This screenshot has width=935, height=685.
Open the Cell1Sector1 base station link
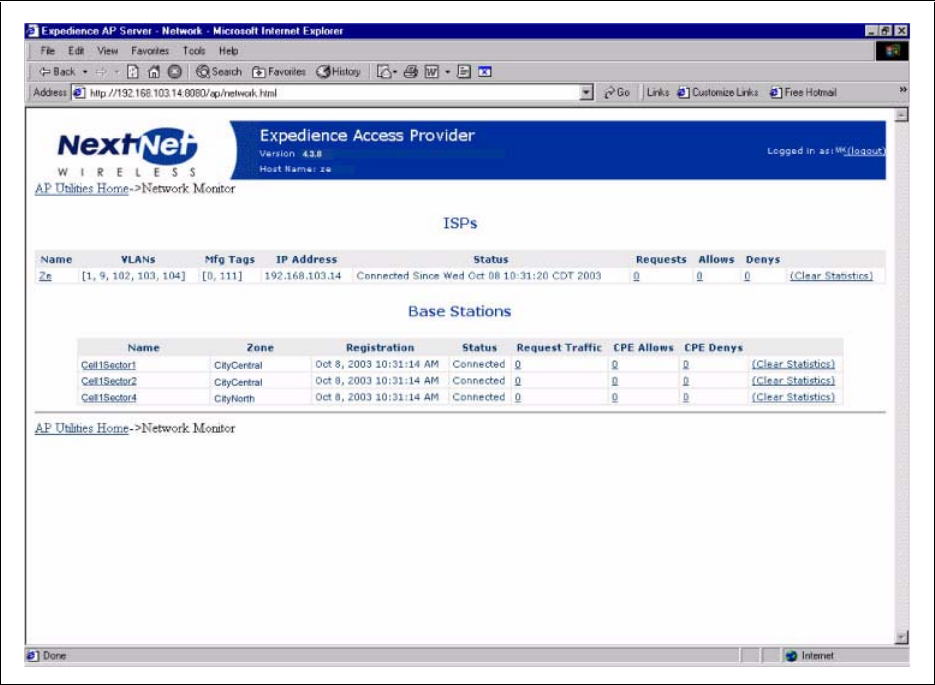tap(109, 365)
